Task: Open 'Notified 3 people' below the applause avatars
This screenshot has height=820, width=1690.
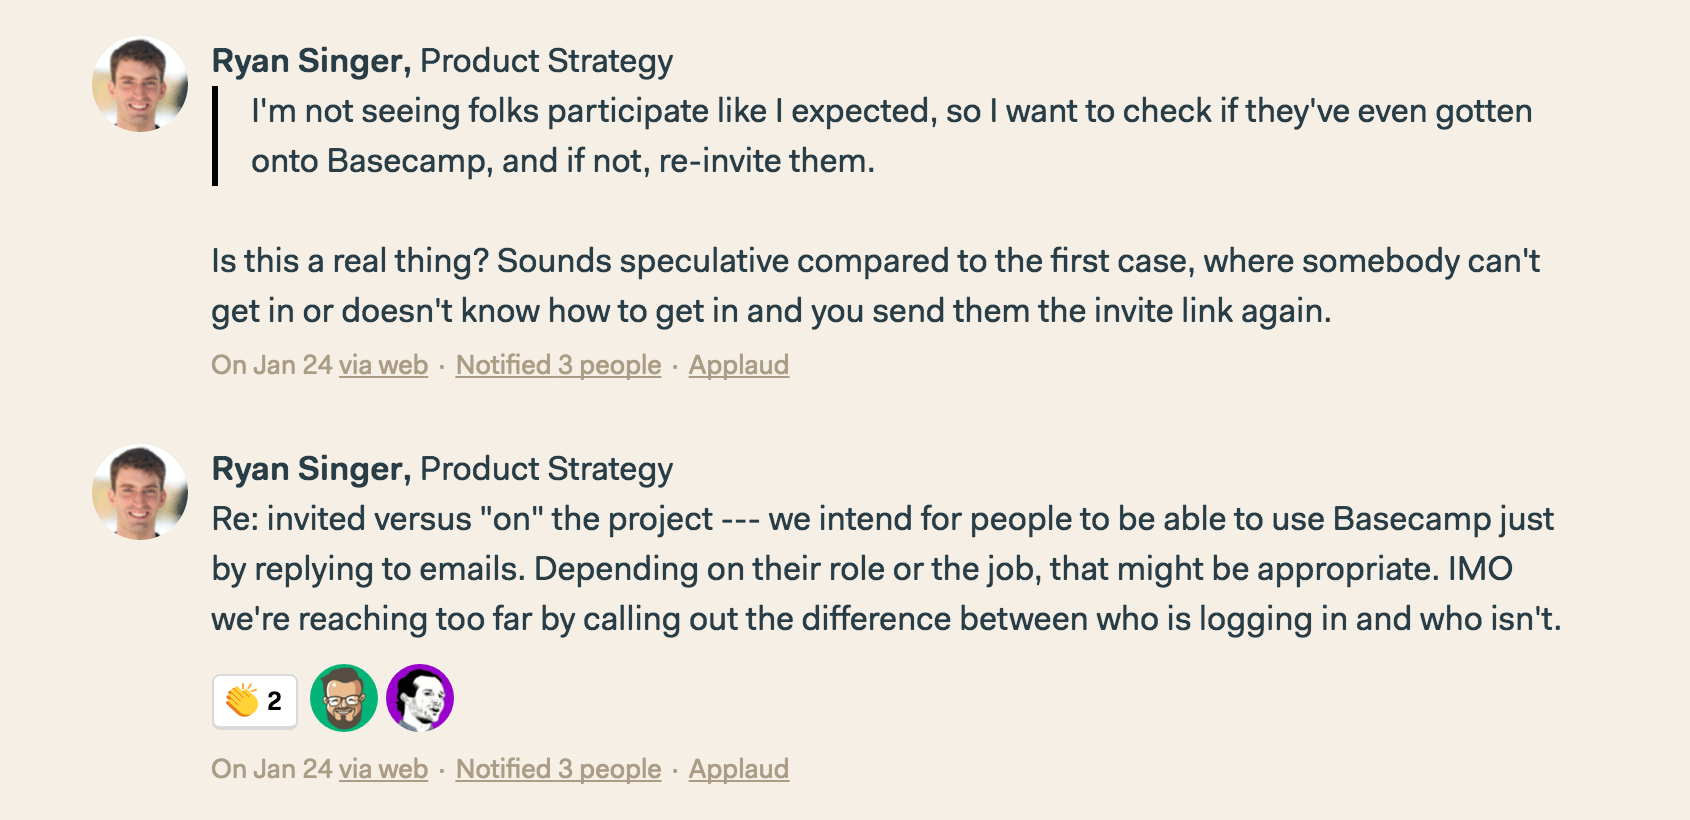Action: 559,769
